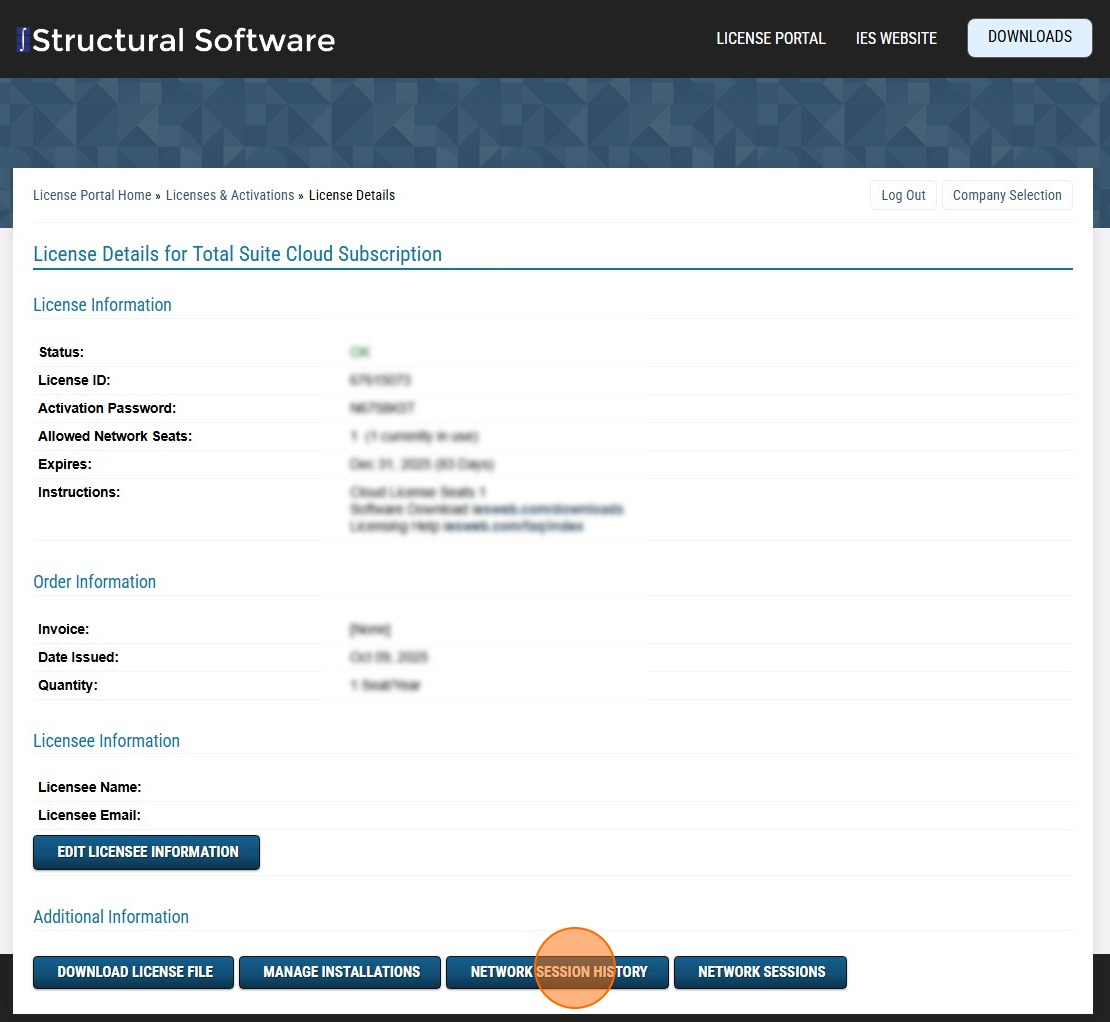Click the 'Invoice:' label
This screenshot has height=1022, width=1110.
pyautogui.click(x=63, y=629)
